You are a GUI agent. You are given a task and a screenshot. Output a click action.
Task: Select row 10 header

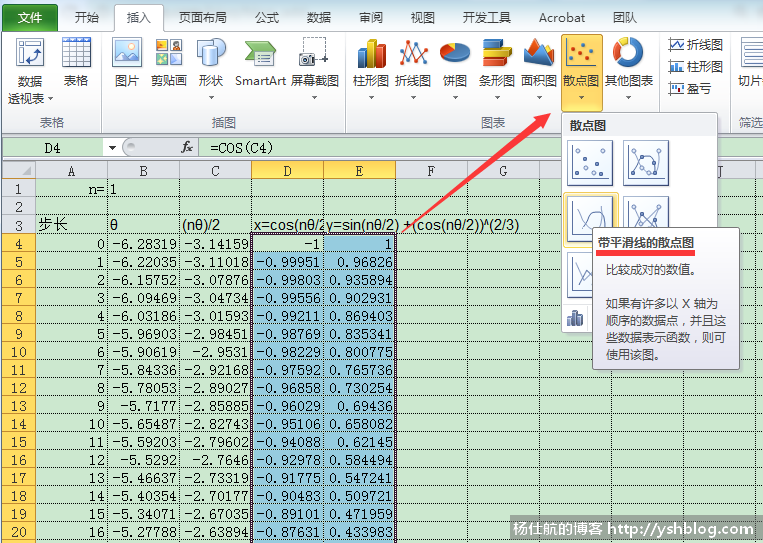click(x=19, y=352)
